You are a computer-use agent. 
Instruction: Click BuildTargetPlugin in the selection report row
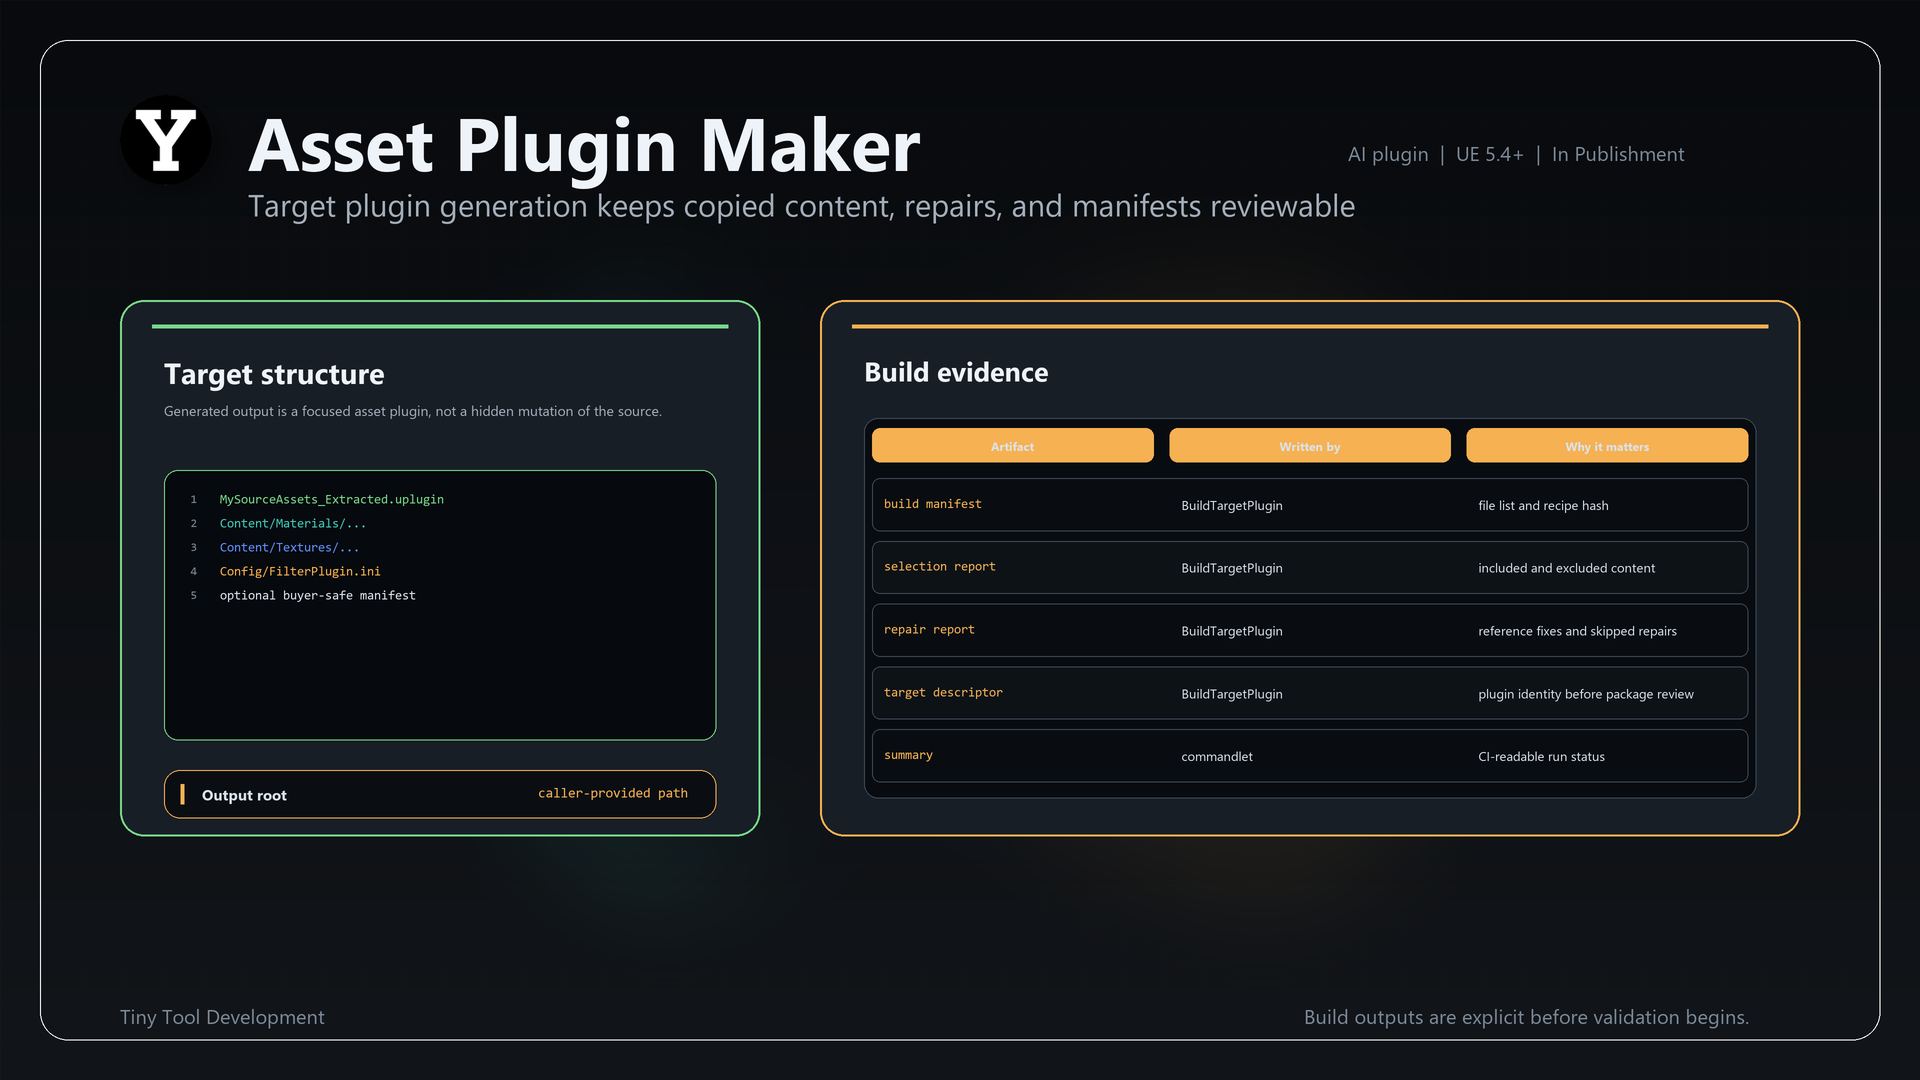pos(1231,568)
